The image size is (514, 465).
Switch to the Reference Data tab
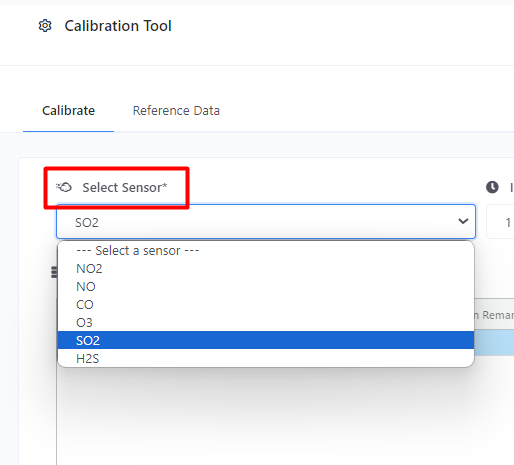point(176,111)
